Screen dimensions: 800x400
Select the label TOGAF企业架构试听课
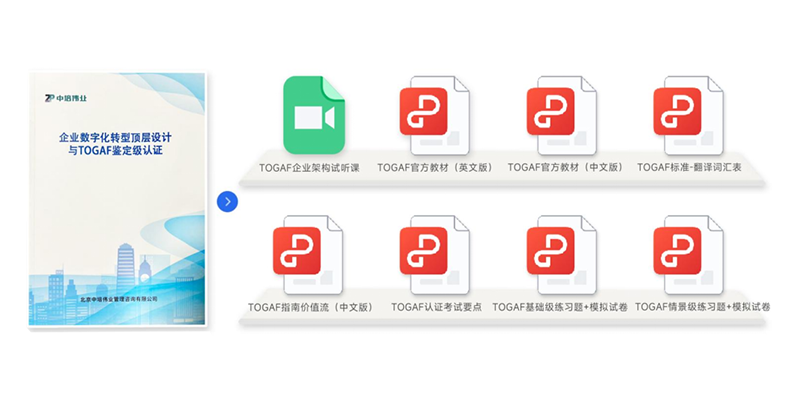tap(309, 167)
